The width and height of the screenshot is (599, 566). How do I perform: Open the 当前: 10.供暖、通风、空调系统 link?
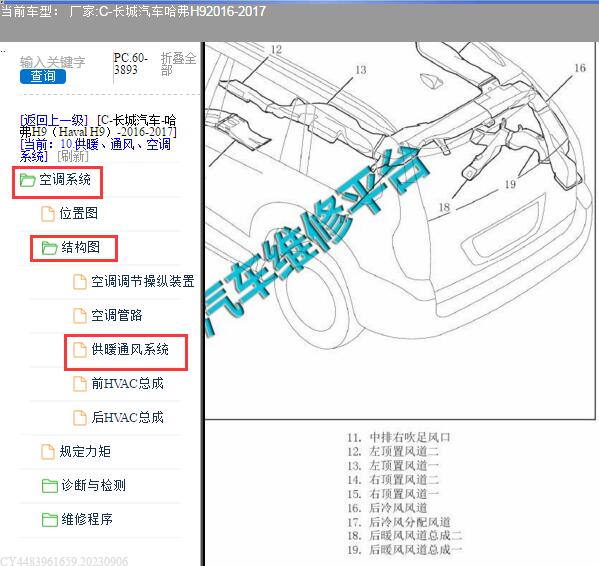(x=95, y=150)
